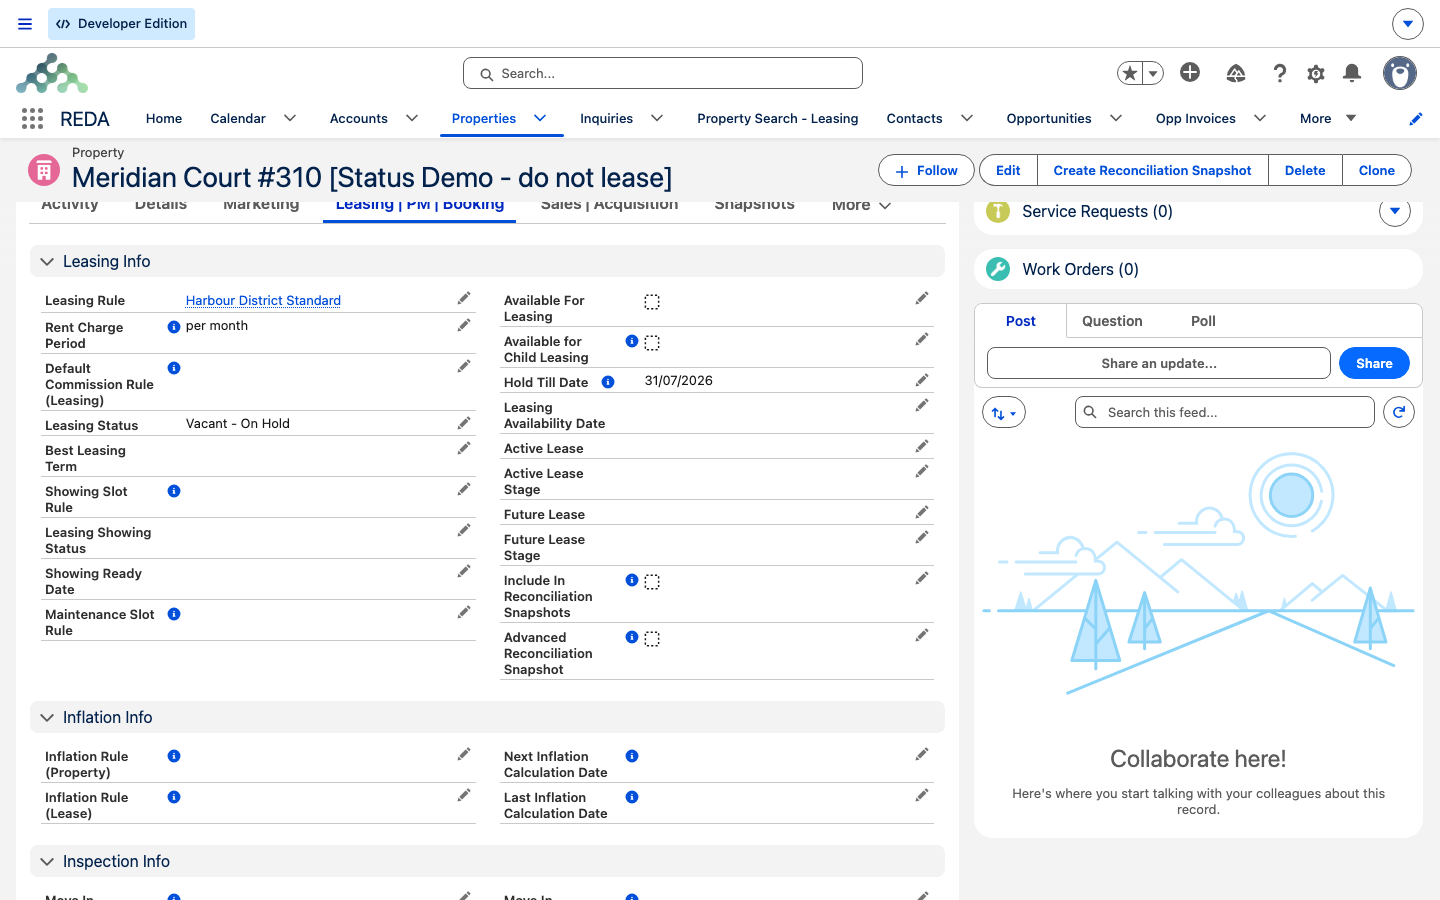Open the App Launcher grid icon
Image resolution: width=1440 pixels, height=900 pixels.
pyautogui.click(x=32, y=118)
